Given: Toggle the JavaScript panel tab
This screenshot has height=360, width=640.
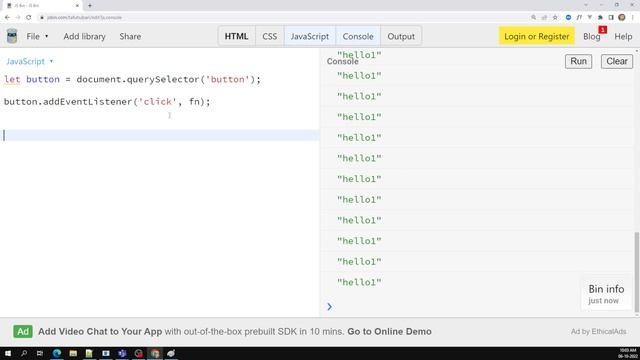Looking at the screenshot, I should pos(310,36).
